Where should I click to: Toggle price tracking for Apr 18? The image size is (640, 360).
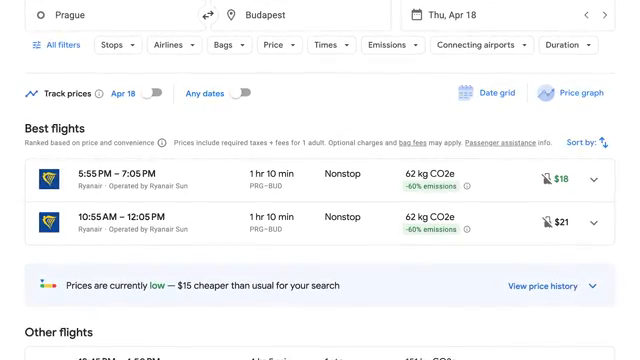tap(152, 93)
